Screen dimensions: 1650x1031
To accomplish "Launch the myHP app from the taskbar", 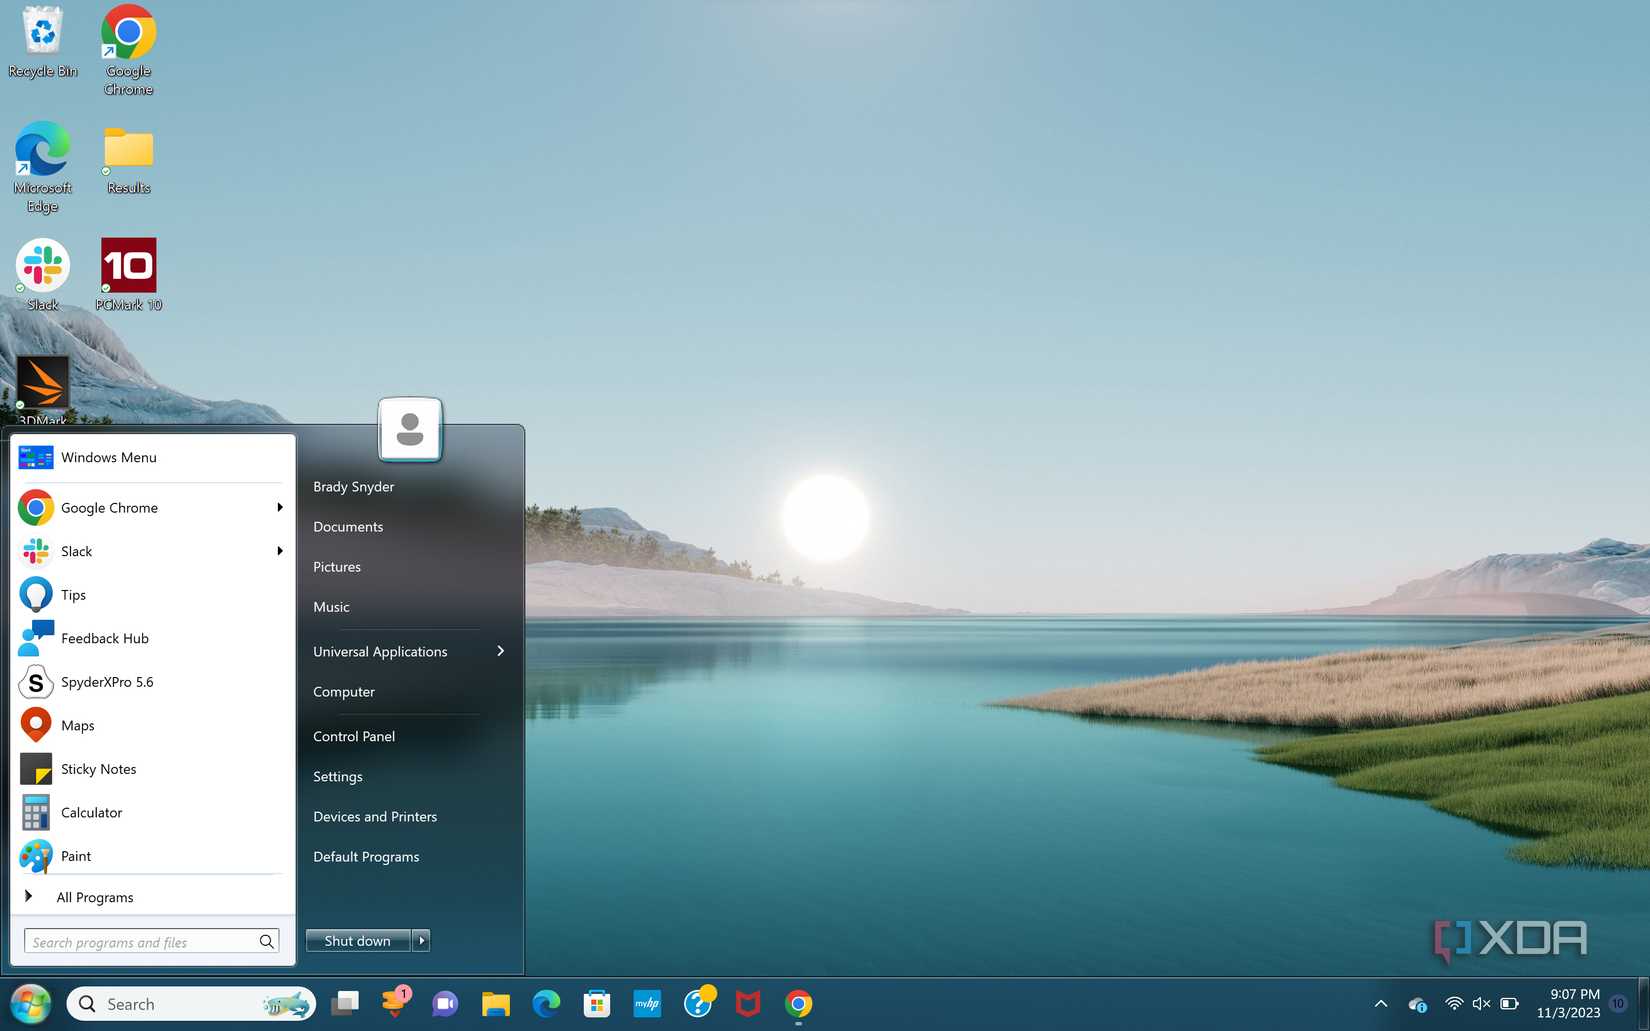I will click(647, 1003).
